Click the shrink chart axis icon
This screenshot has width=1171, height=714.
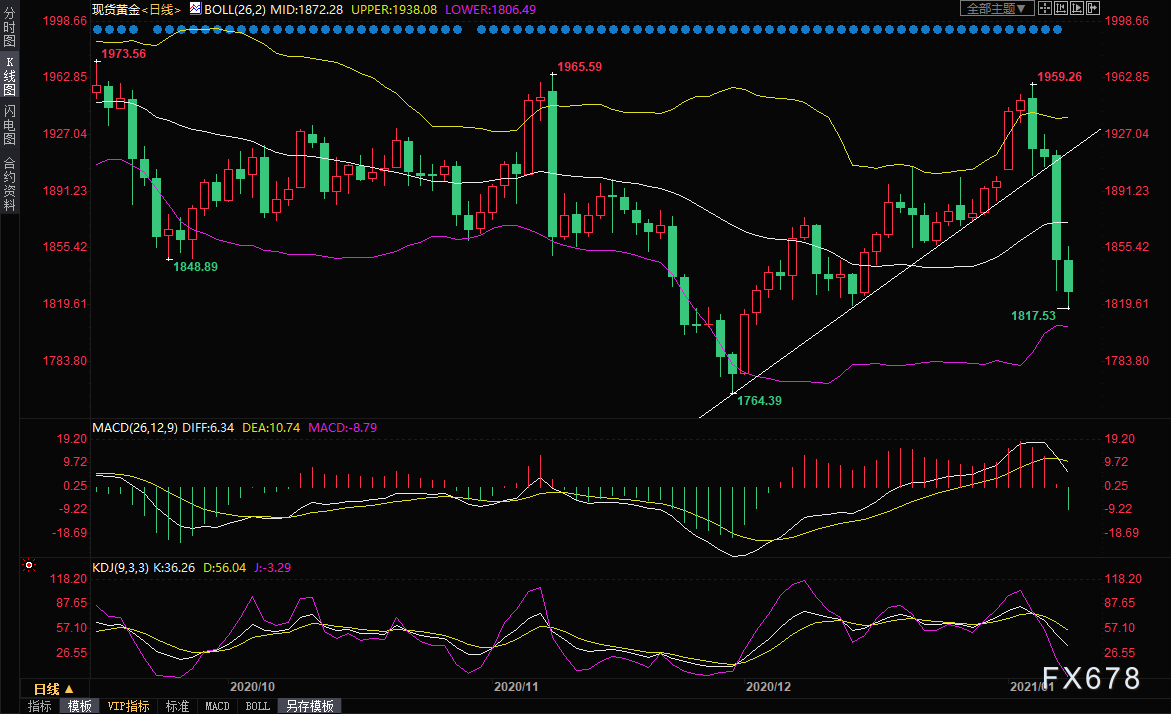pos(1060,8)
